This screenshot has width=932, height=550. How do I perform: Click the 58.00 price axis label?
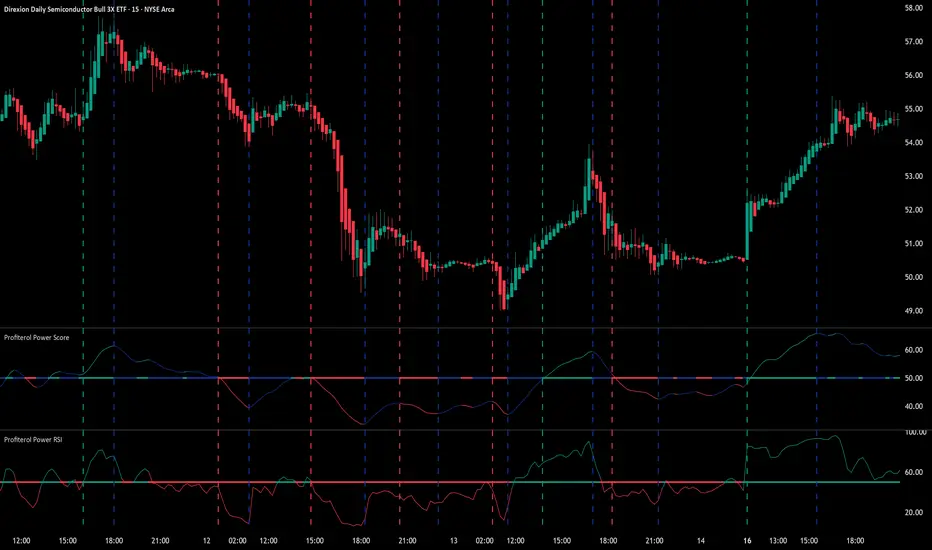tap(913, 8)
